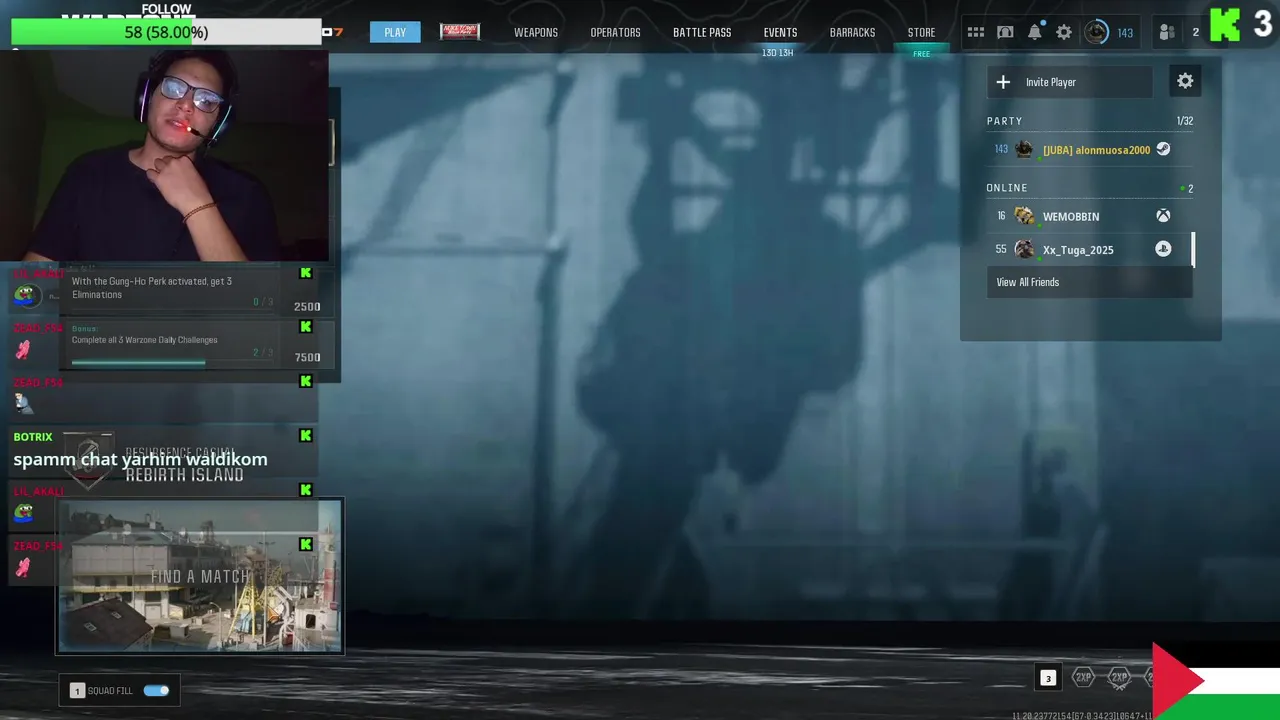Open the BATTLE PASS tab
This screenshot has height=720, width=1280.
(702, 33)
